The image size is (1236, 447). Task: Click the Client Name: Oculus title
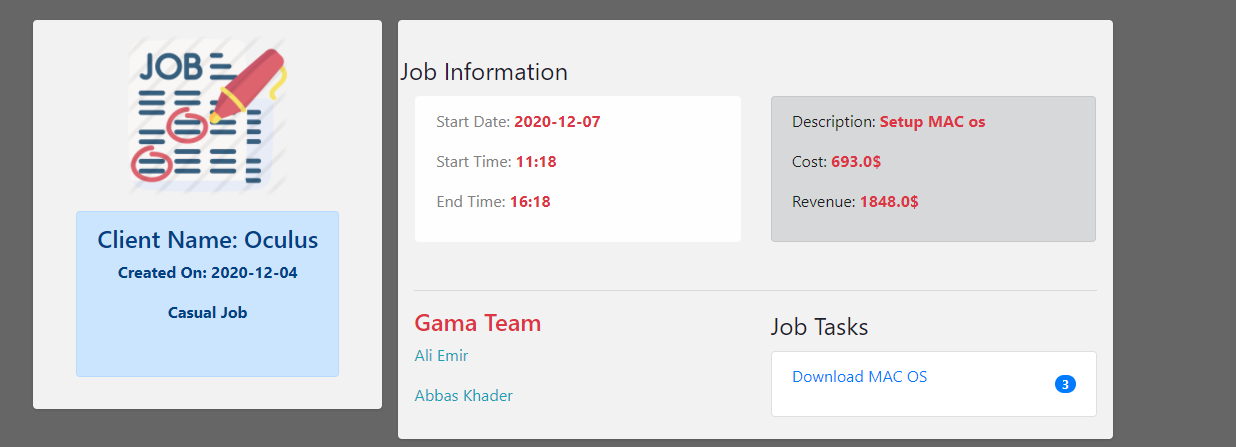(x=207, y=240)
